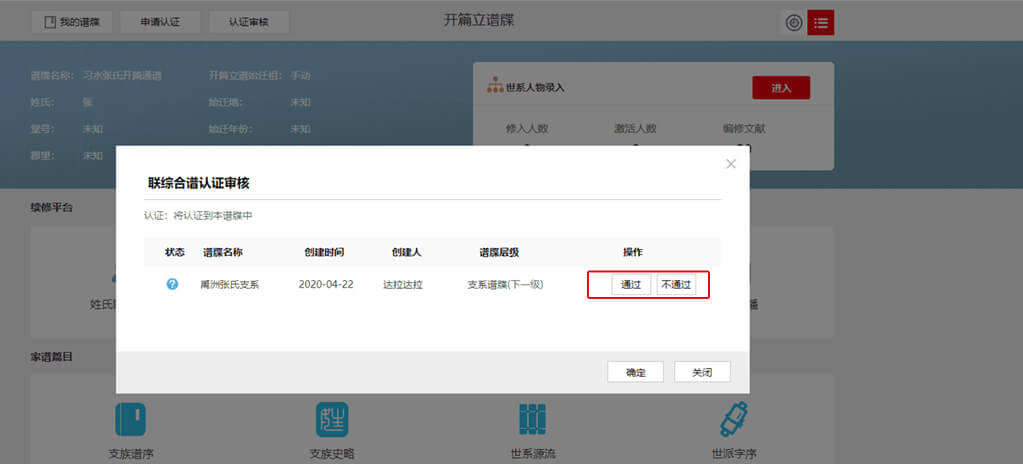Click the 创建时间 column header
1023x464 pixels.
click(324, 252)
